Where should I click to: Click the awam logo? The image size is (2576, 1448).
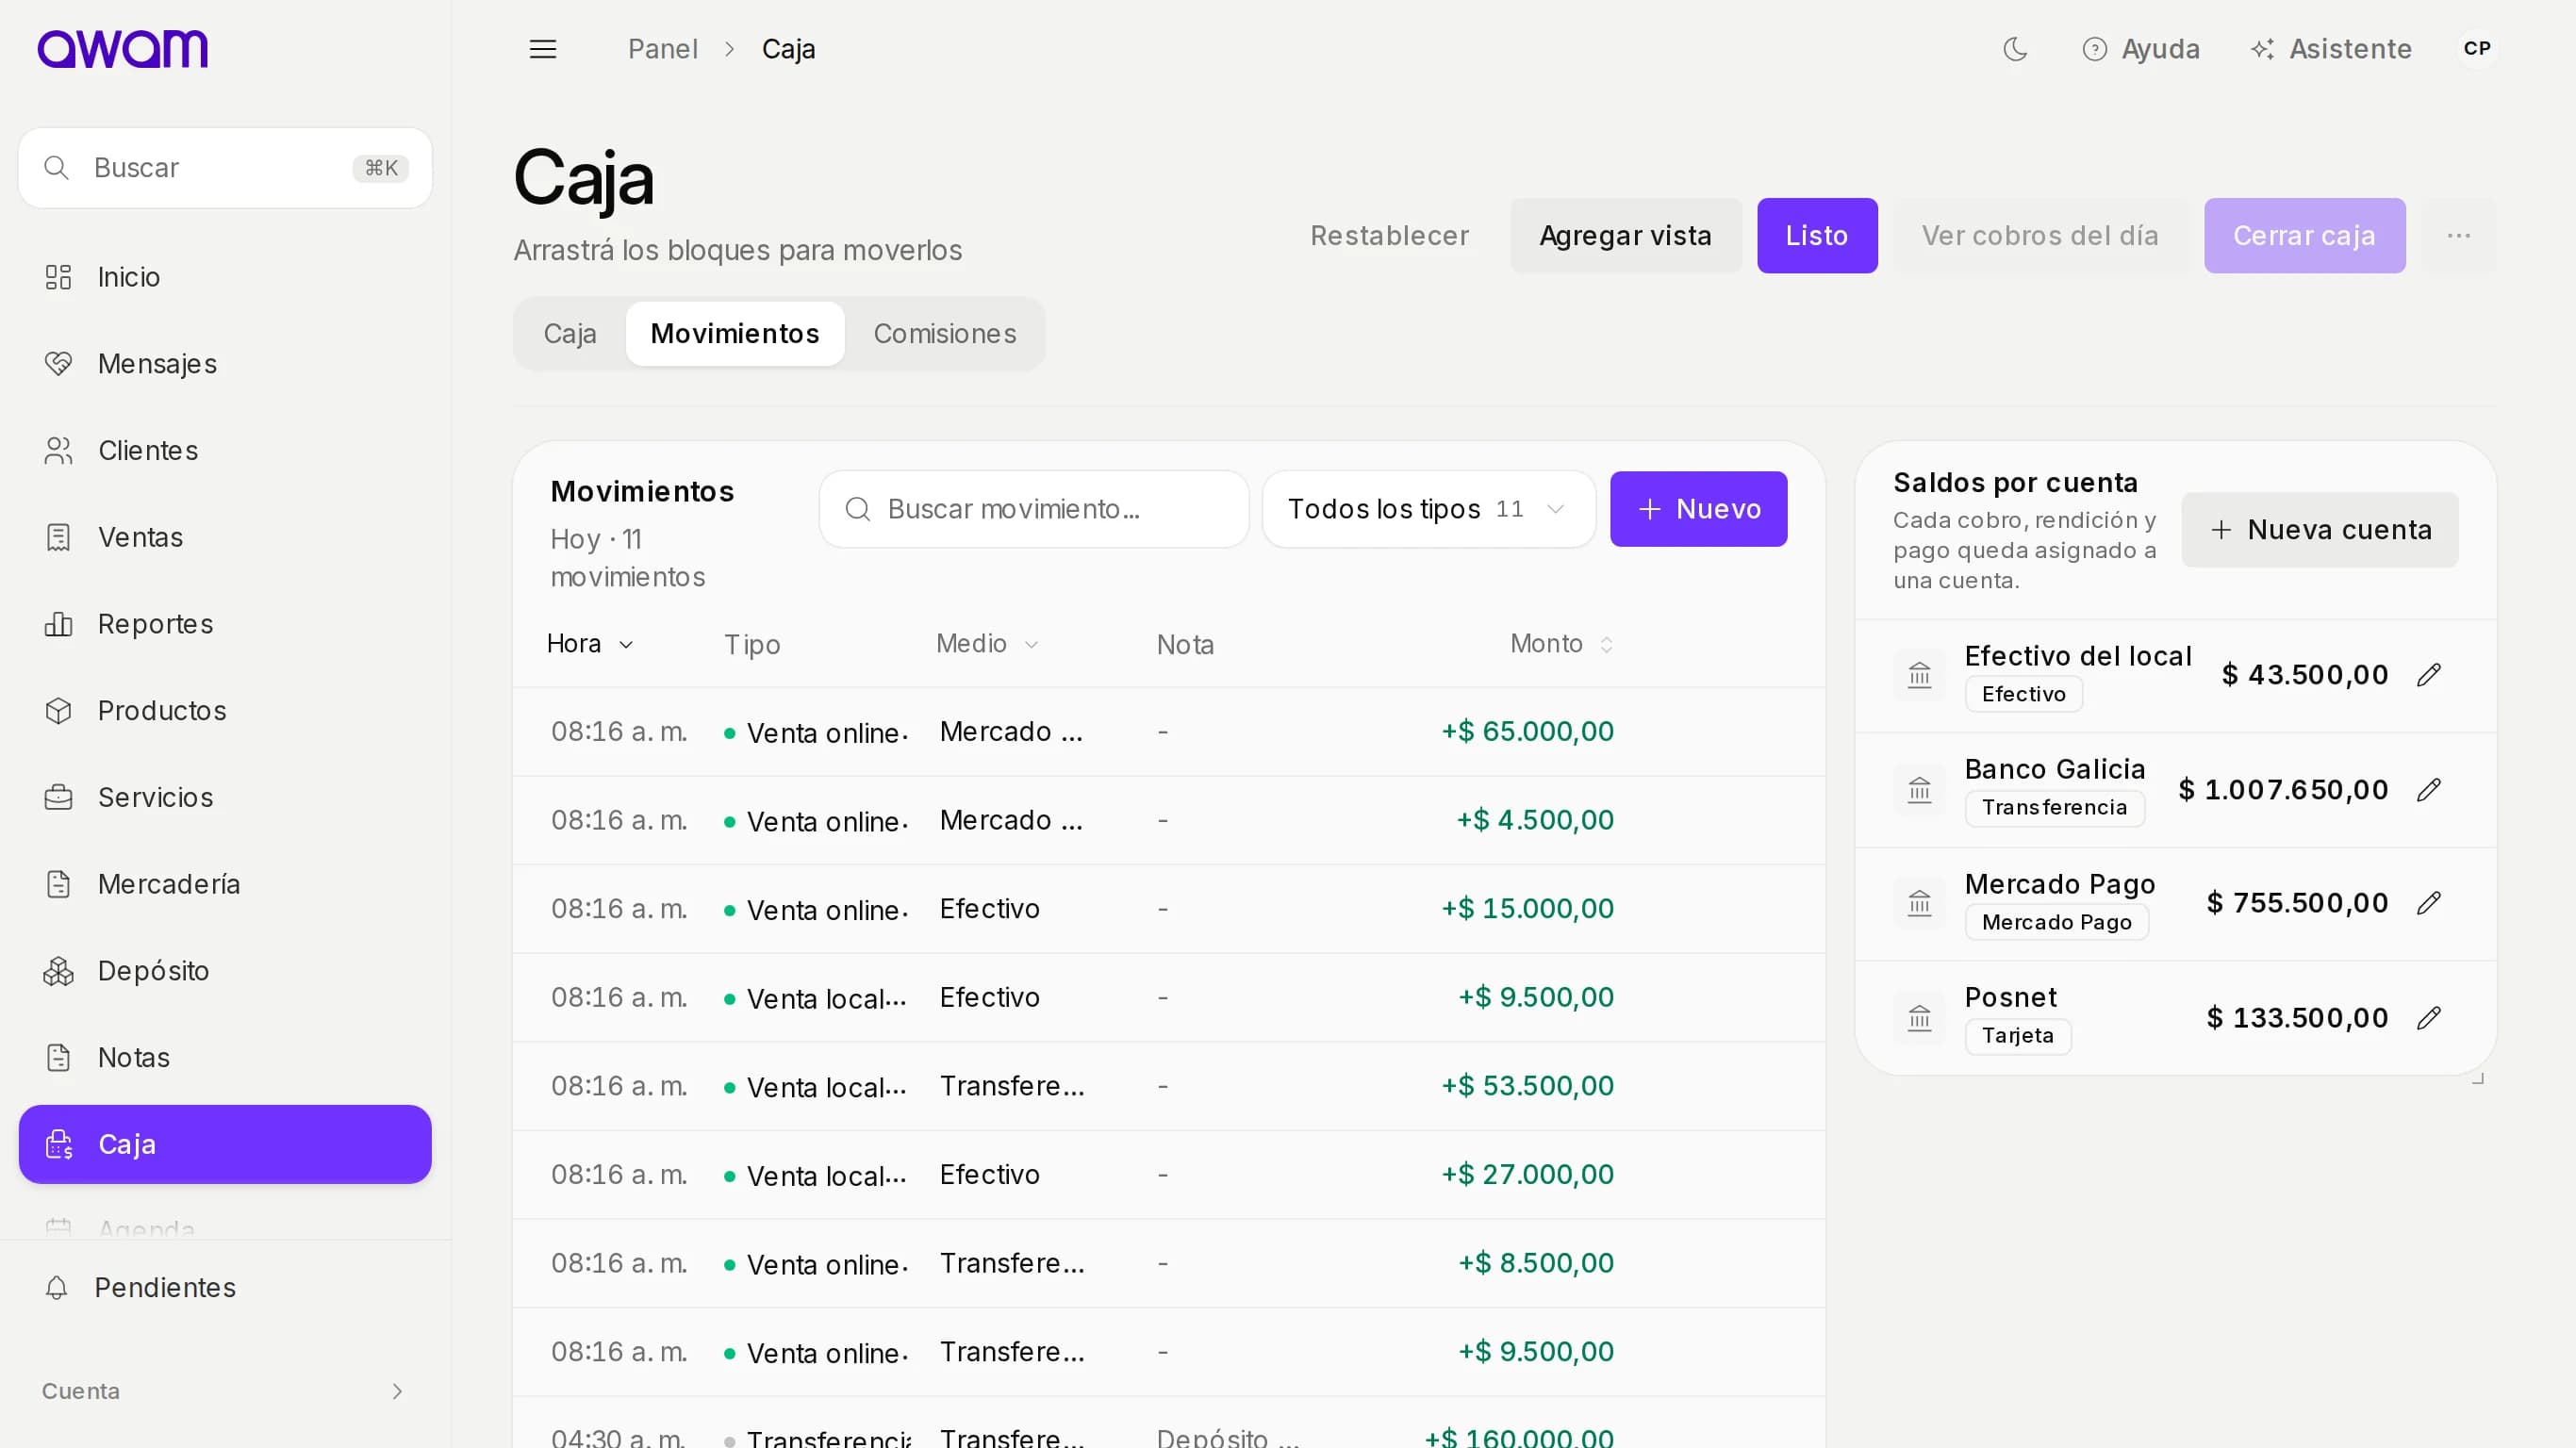point(123,49)
